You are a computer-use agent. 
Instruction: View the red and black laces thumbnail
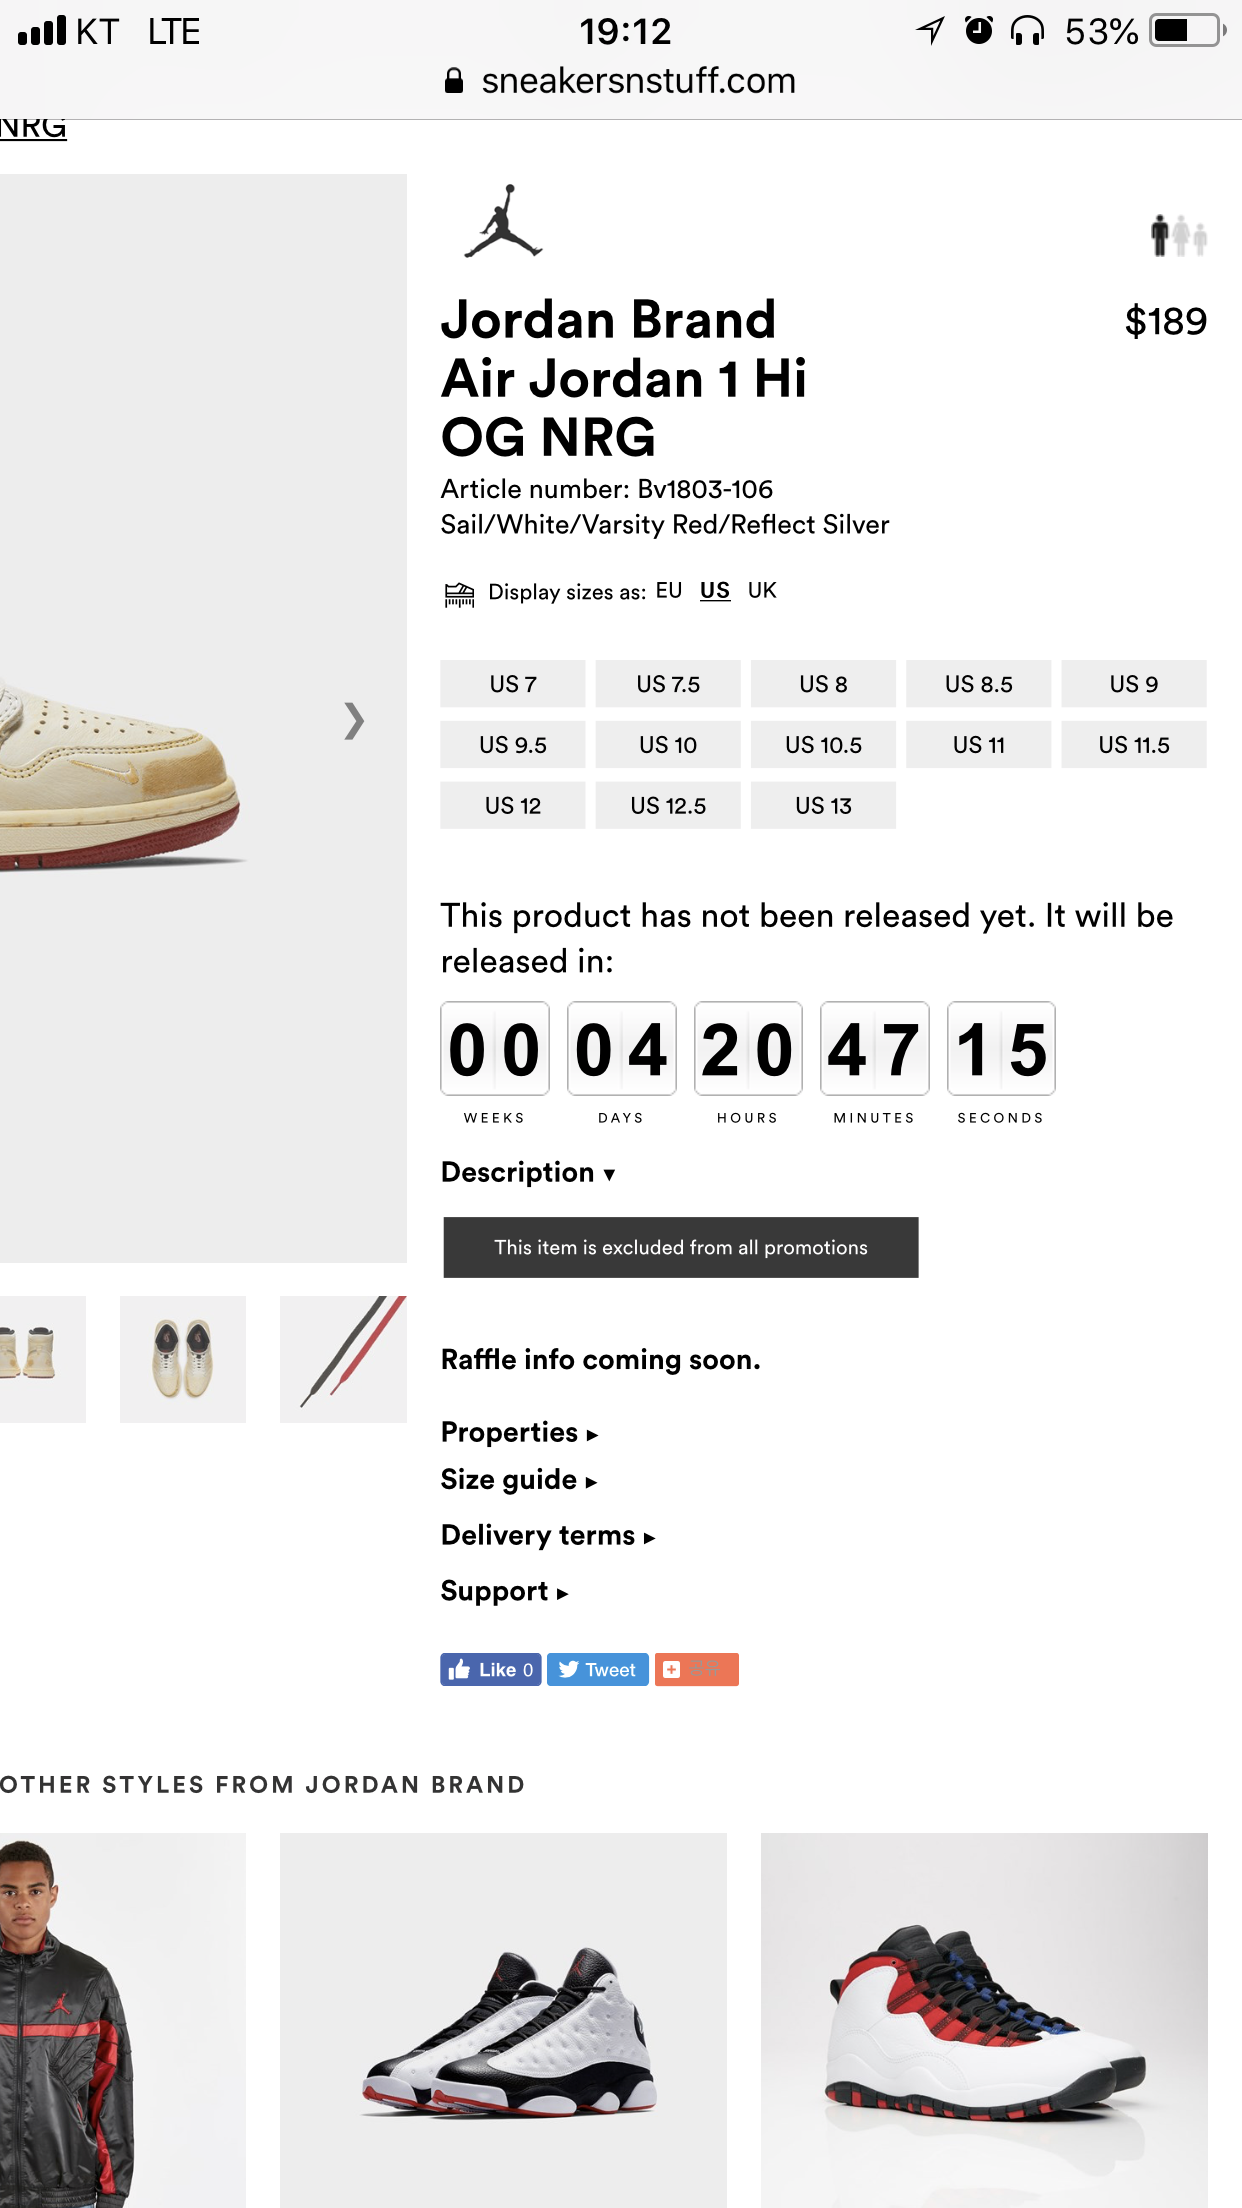click(x=343, y=1359)
